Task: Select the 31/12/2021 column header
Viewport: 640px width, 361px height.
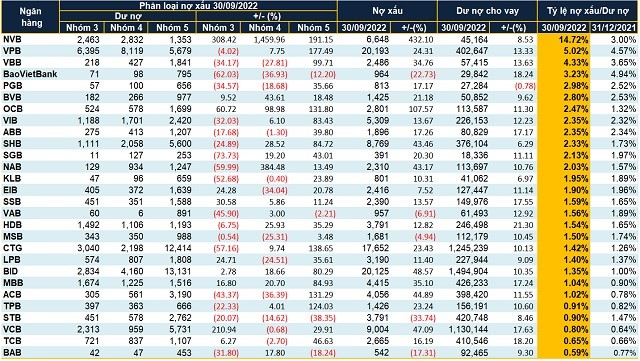Action: pyautogui.click(x=613, y=27)
